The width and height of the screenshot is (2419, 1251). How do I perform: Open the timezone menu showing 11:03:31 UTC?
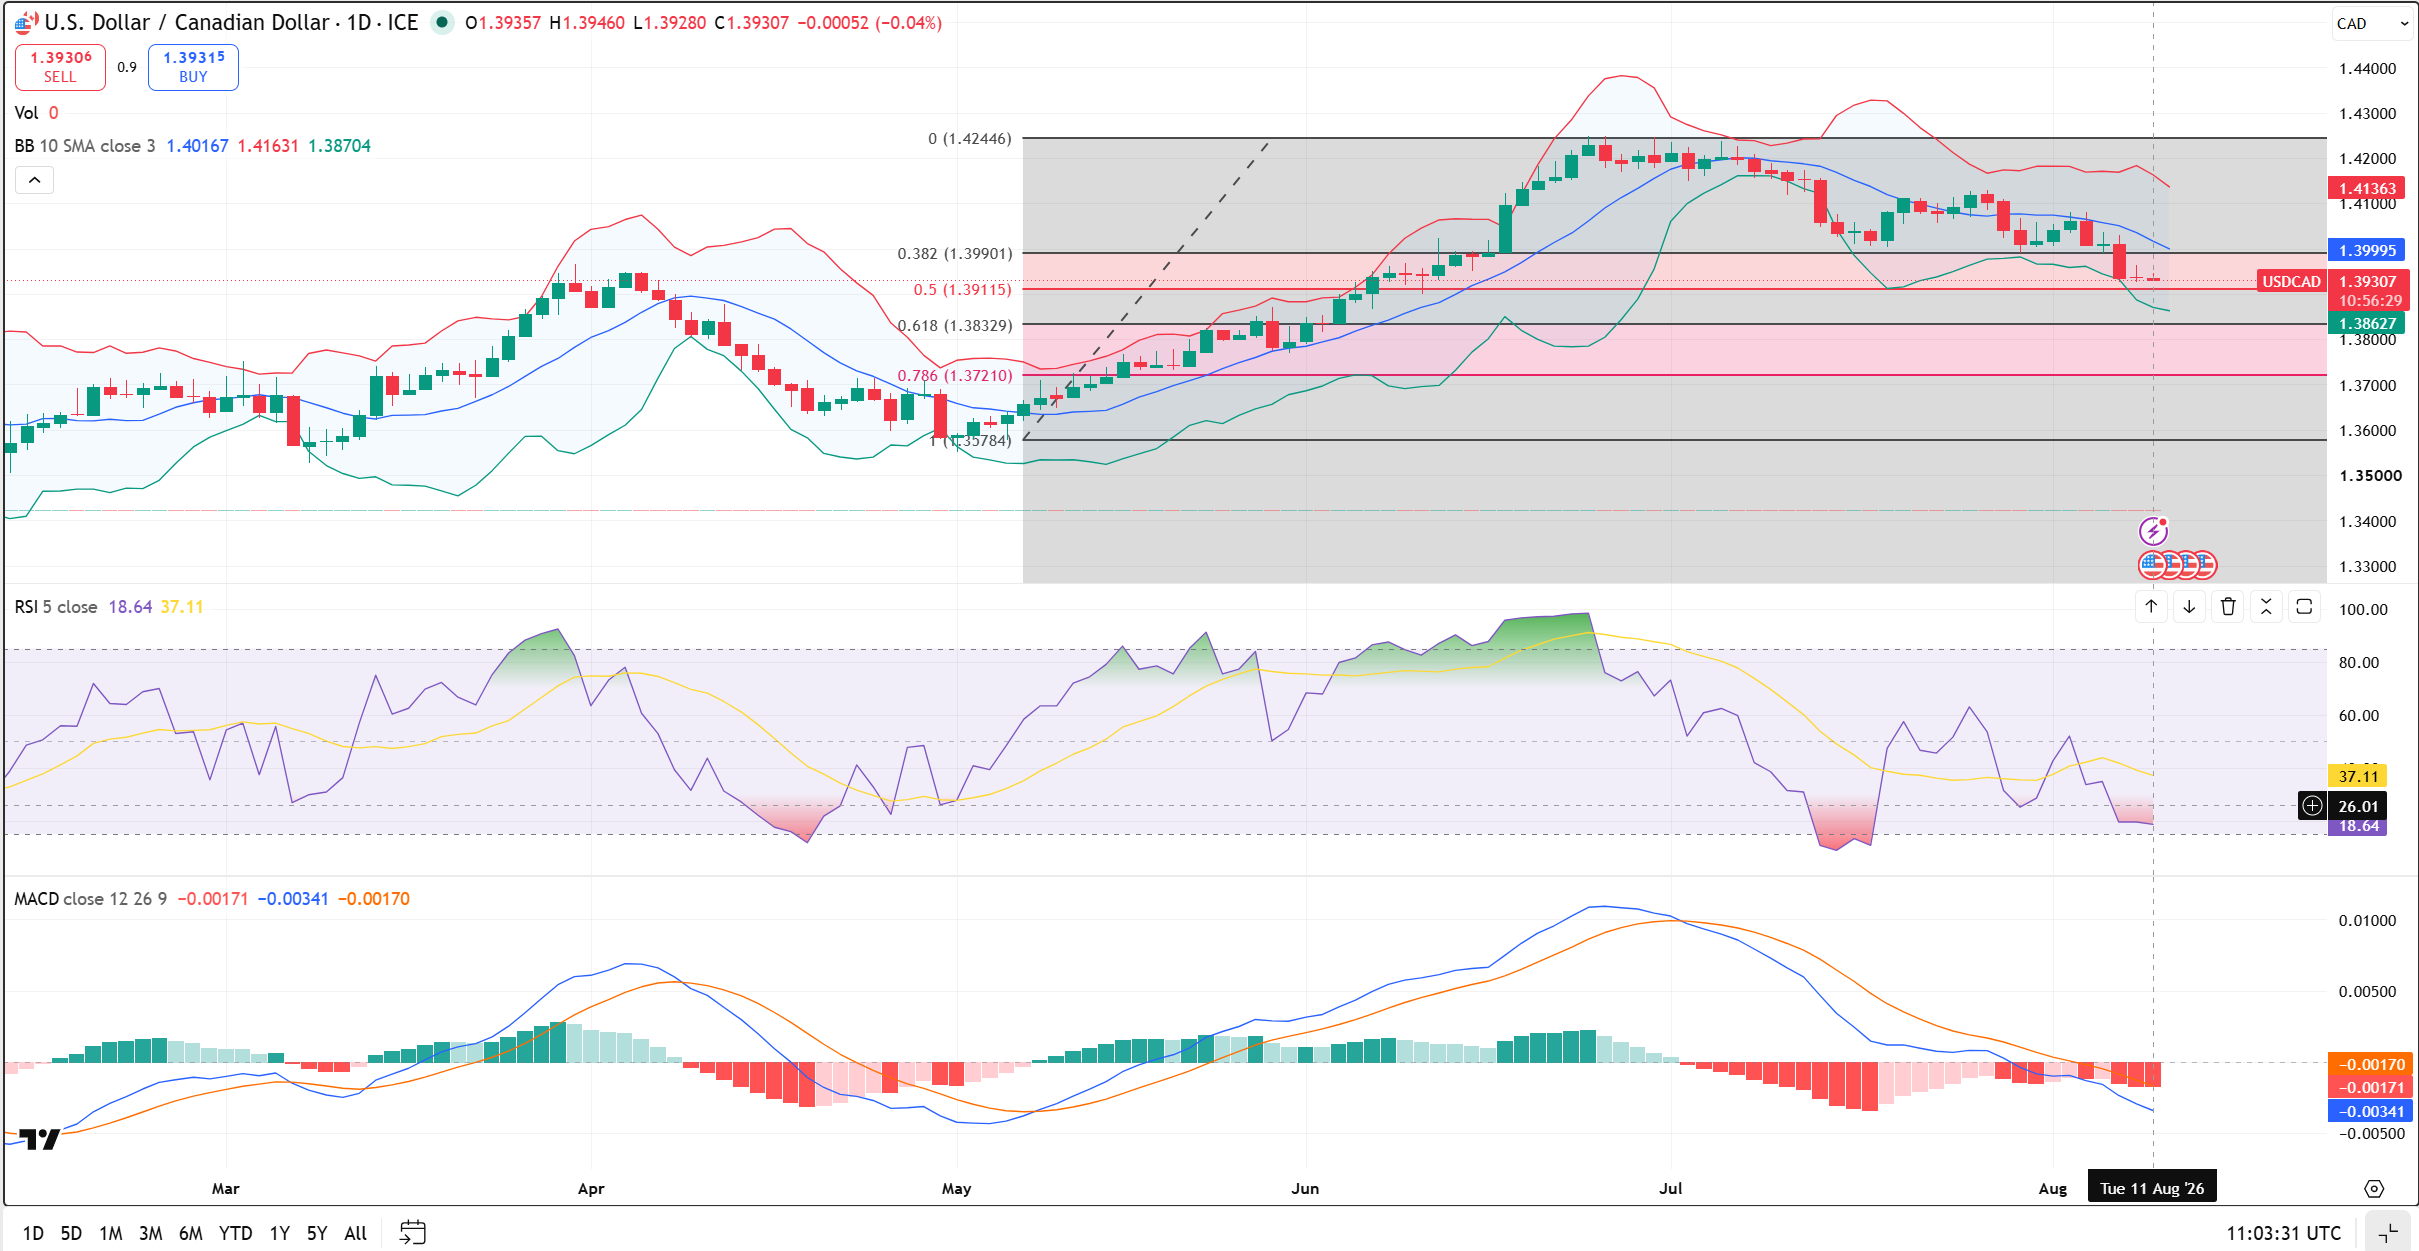pyautogui.click(x=2283, y=1233)
